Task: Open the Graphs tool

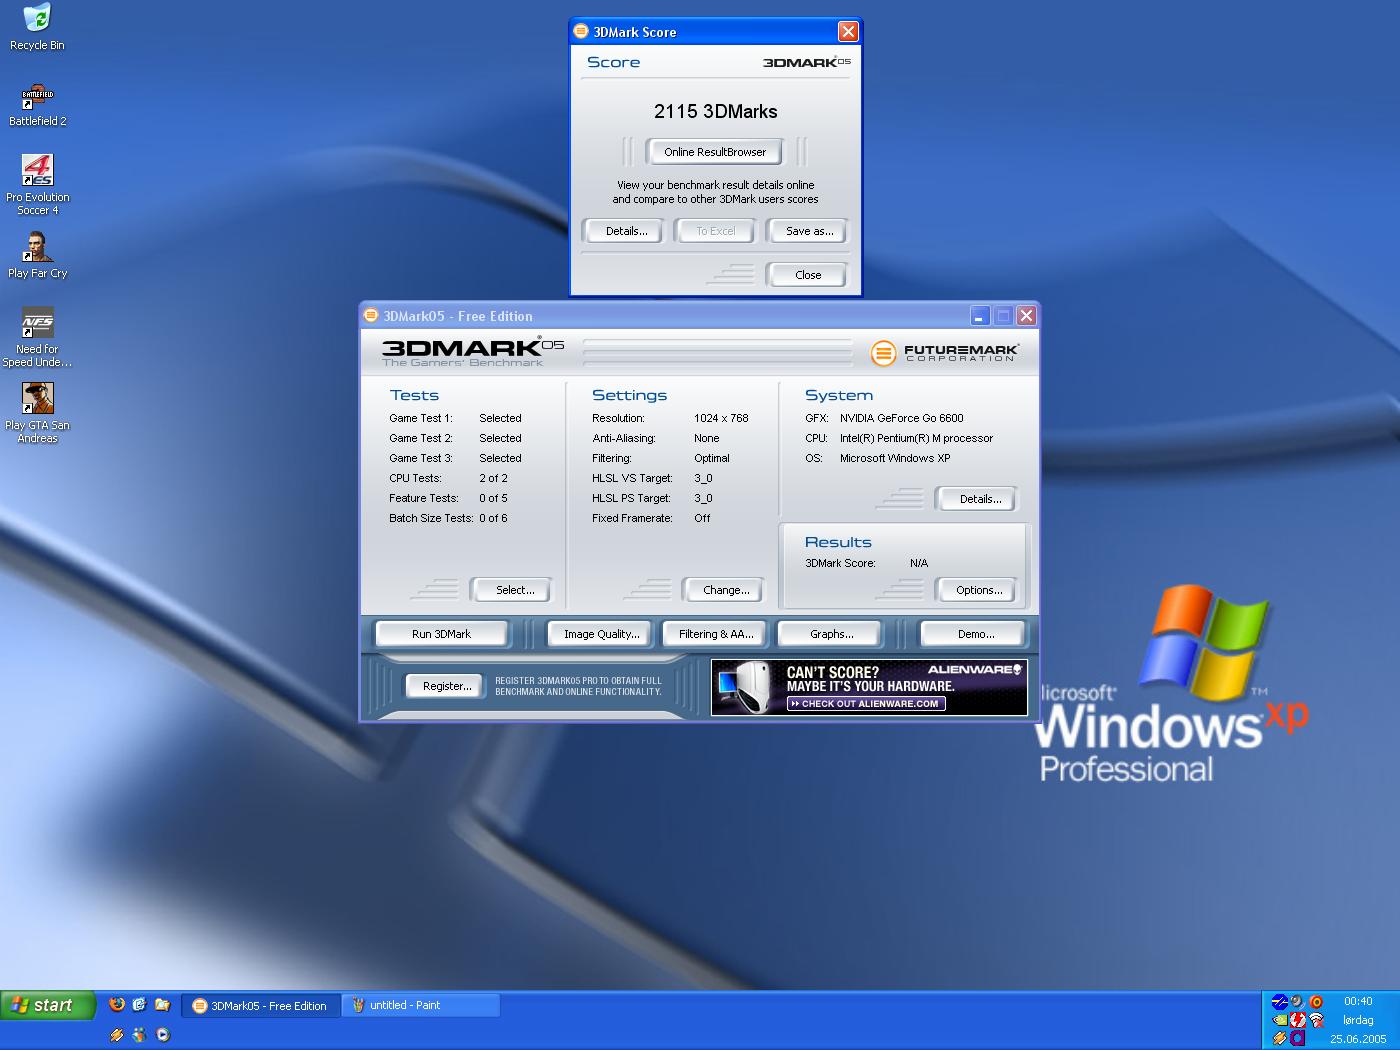Action: pos(831,634)
